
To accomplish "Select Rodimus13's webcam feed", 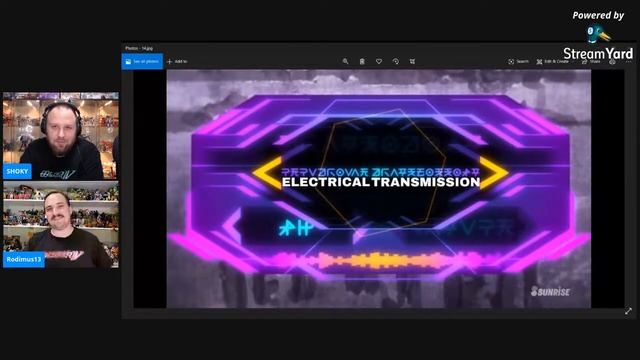I will pos(61,225).
